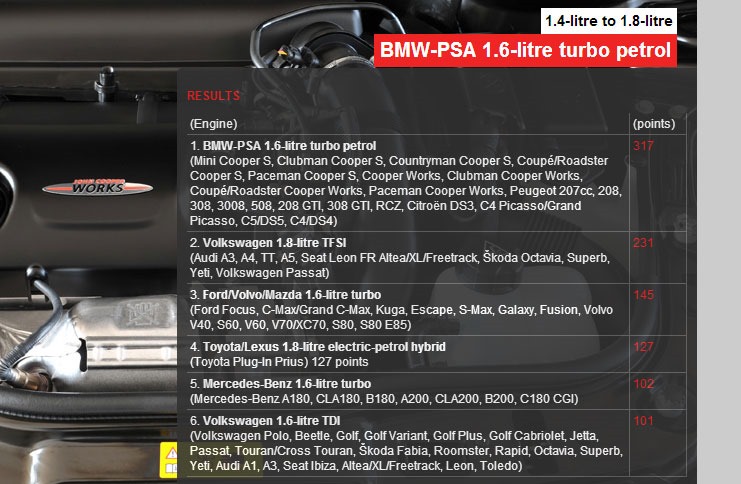This screenshot has width=741, height=484.
Task: Select the '6. Volkswagen 1.6-litre TDI' row title
Action: (x=265, y=421)
